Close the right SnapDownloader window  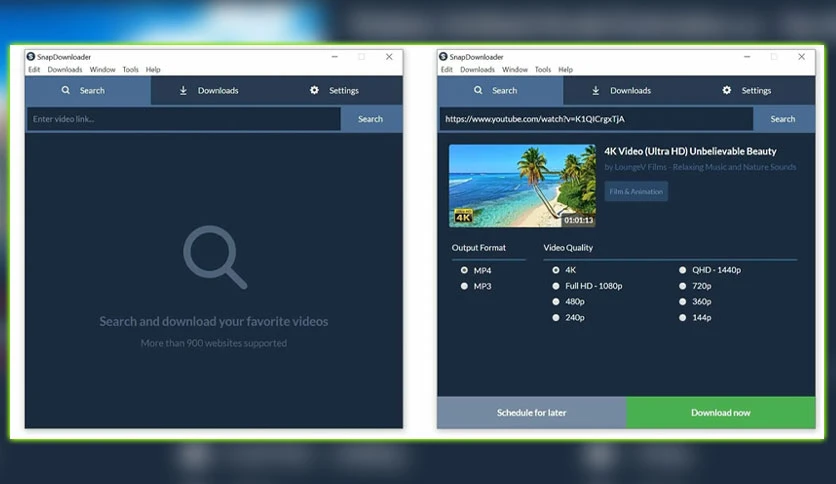tap(801, 57)
